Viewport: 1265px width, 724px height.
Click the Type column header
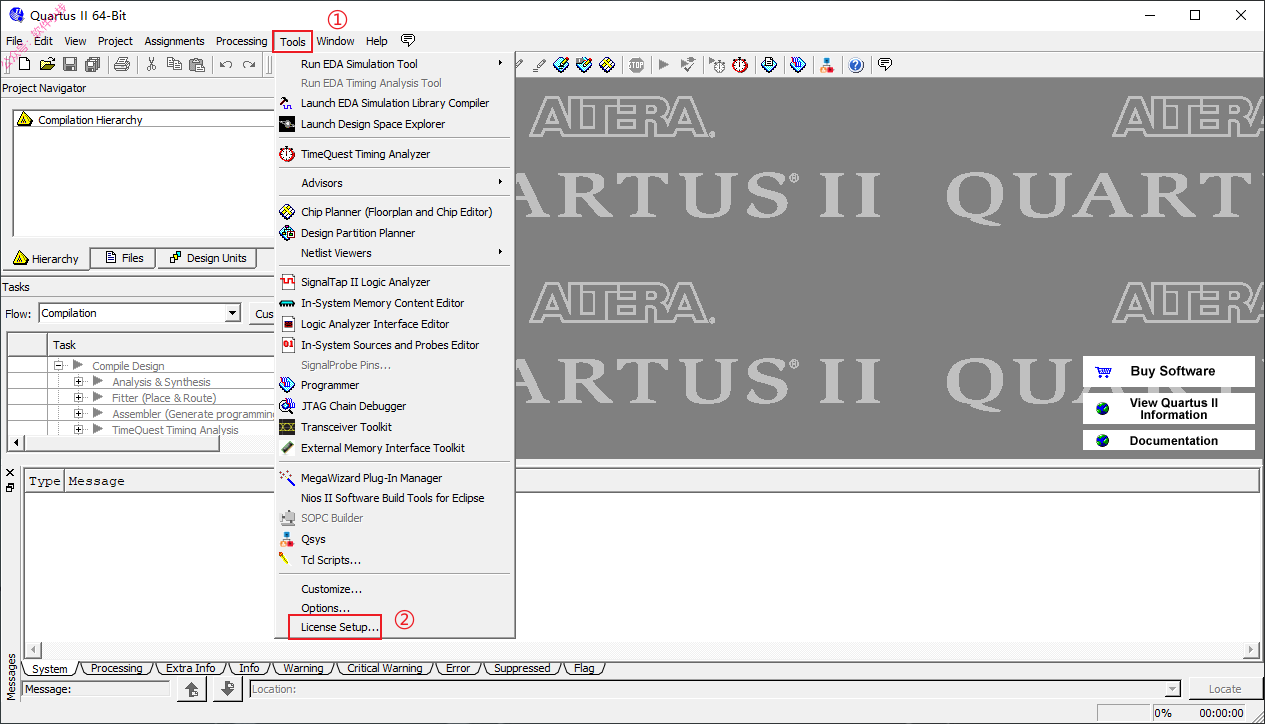tap(44, 481)
